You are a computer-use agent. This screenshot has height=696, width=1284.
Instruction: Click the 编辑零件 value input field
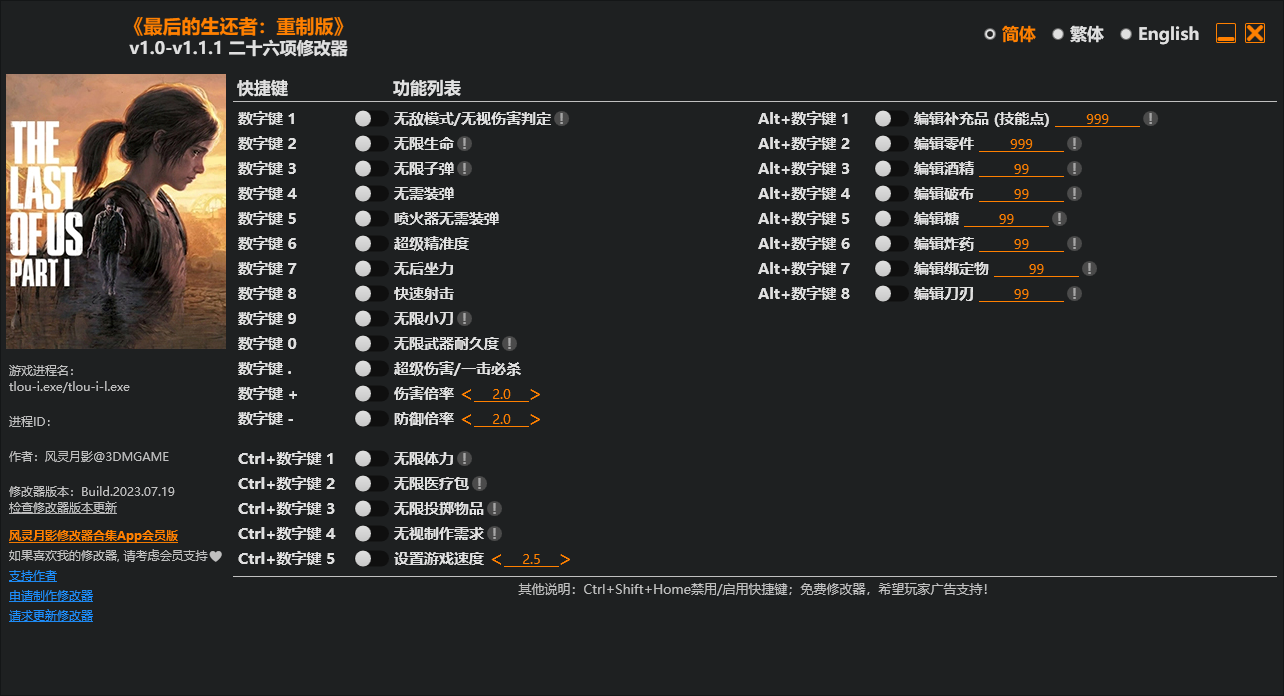tap(1019, 143)
